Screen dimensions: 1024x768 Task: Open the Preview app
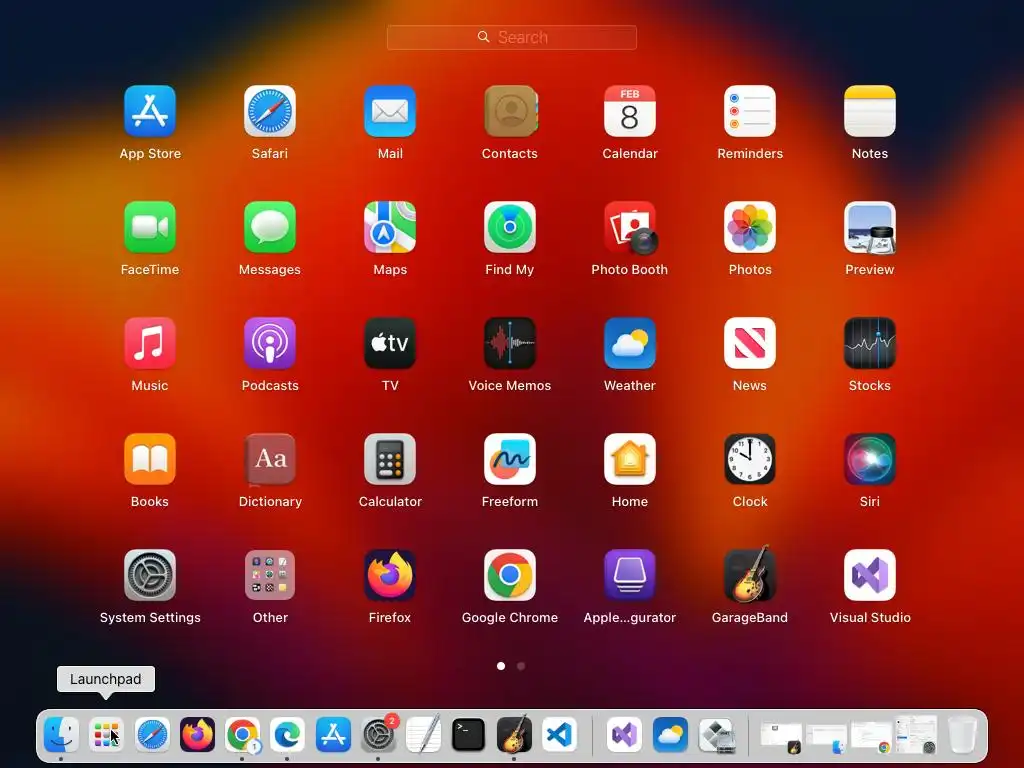(870, 227)
